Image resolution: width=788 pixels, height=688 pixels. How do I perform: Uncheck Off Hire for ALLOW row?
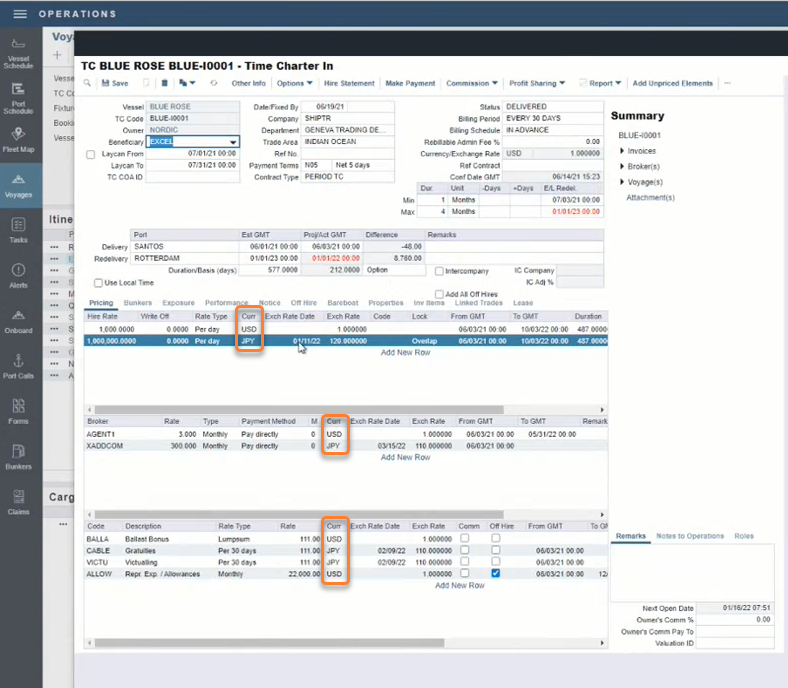pyautogui.click(x=496, y=573)
